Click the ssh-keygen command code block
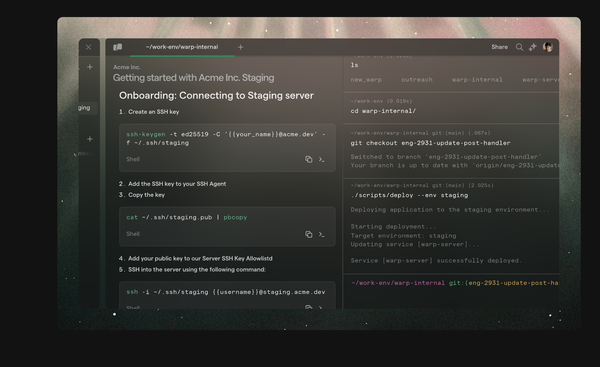This screenshot has height=367, width=600. [x=227, y=147]
